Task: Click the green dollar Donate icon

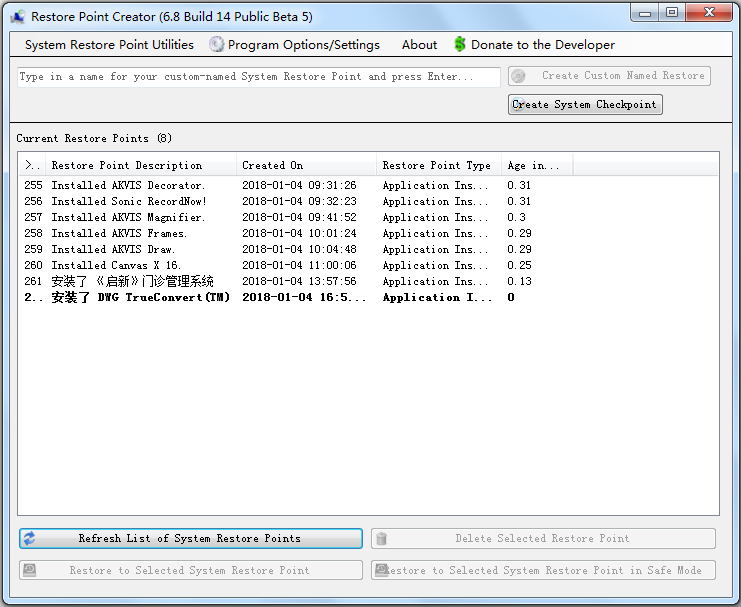Action: [x=460, y=44]
